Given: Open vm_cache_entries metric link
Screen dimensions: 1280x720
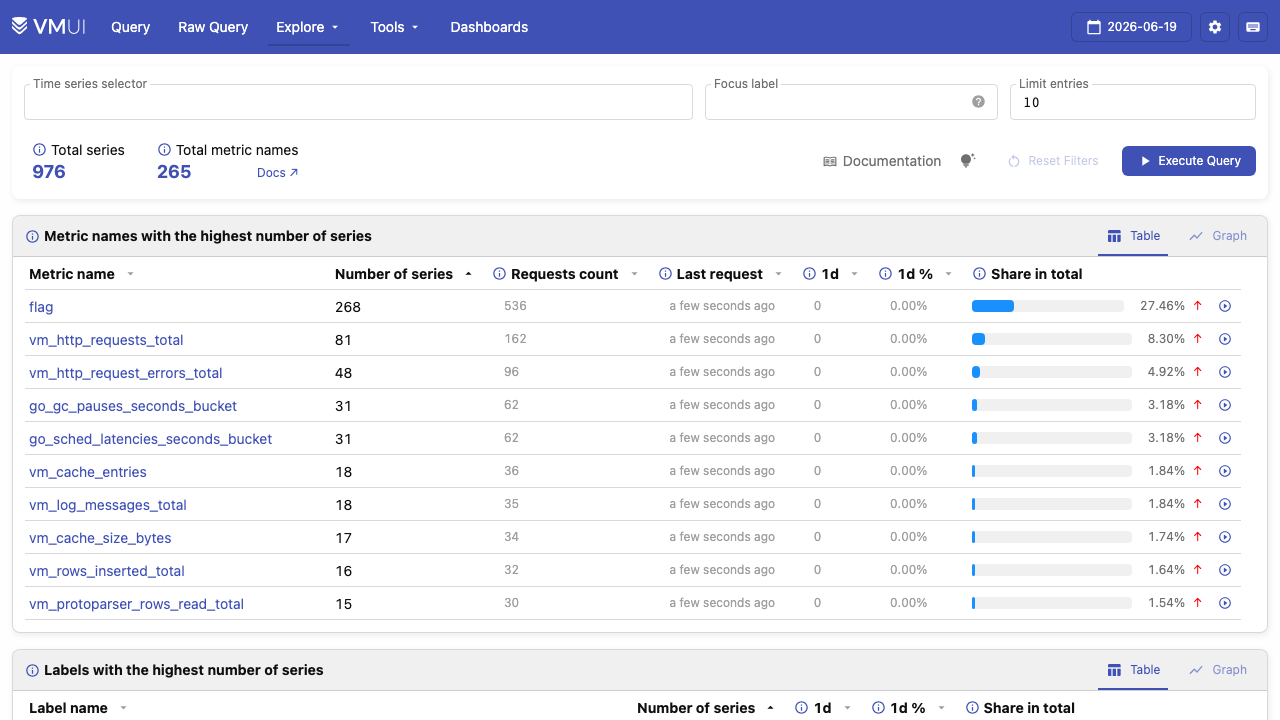Looking at the screenshot, I should pyautogui.click(x=88, y=472).
